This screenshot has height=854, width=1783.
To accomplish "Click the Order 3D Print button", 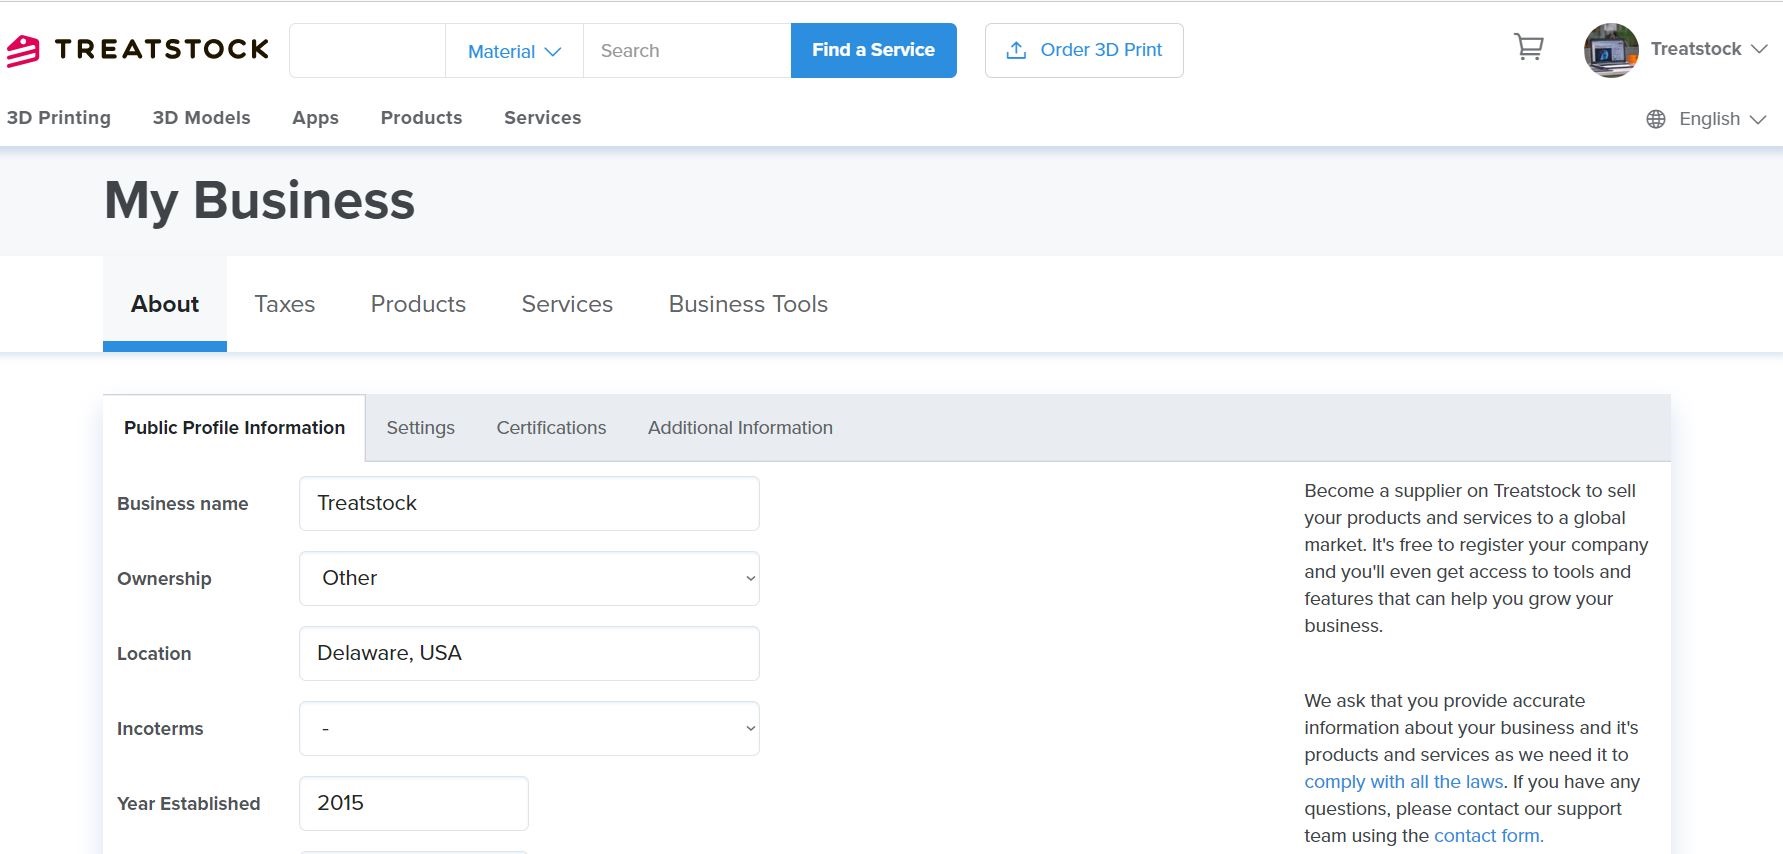I will click(x=1084, y=50).
